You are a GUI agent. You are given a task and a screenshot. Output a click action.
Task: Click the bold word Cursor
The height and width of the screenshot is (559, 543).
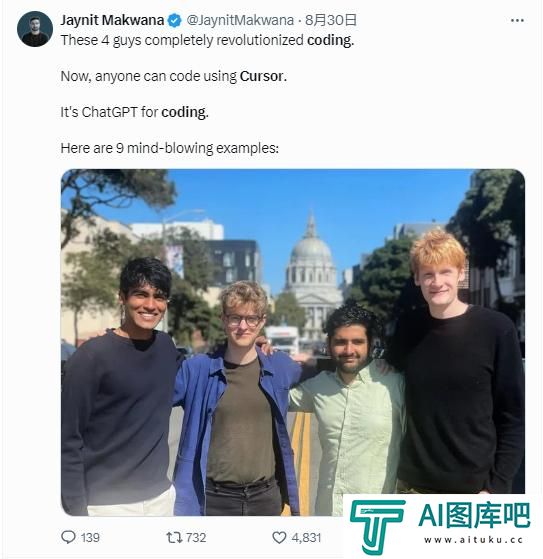click(263, 76)
